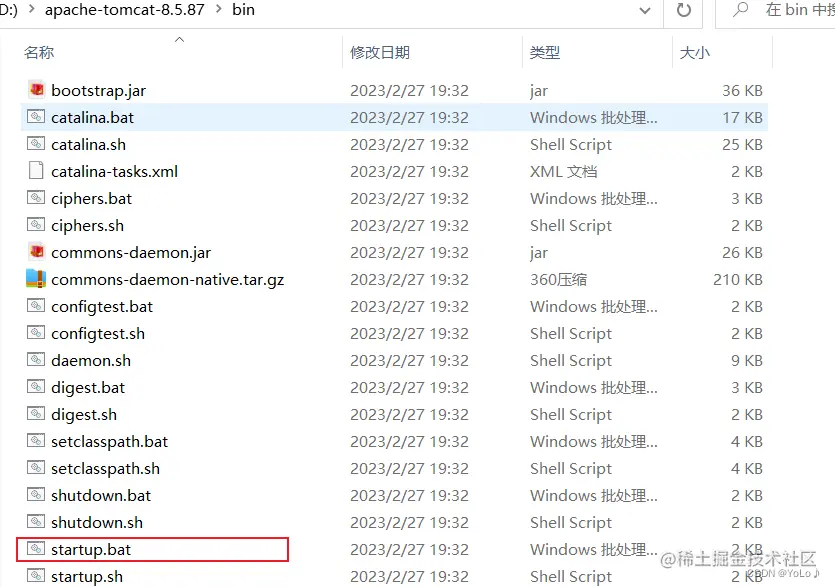Image resolution: width=835 pixels, height=587 pixels.
Task: Click the digest.sh file icon
Action: (36, 414)
